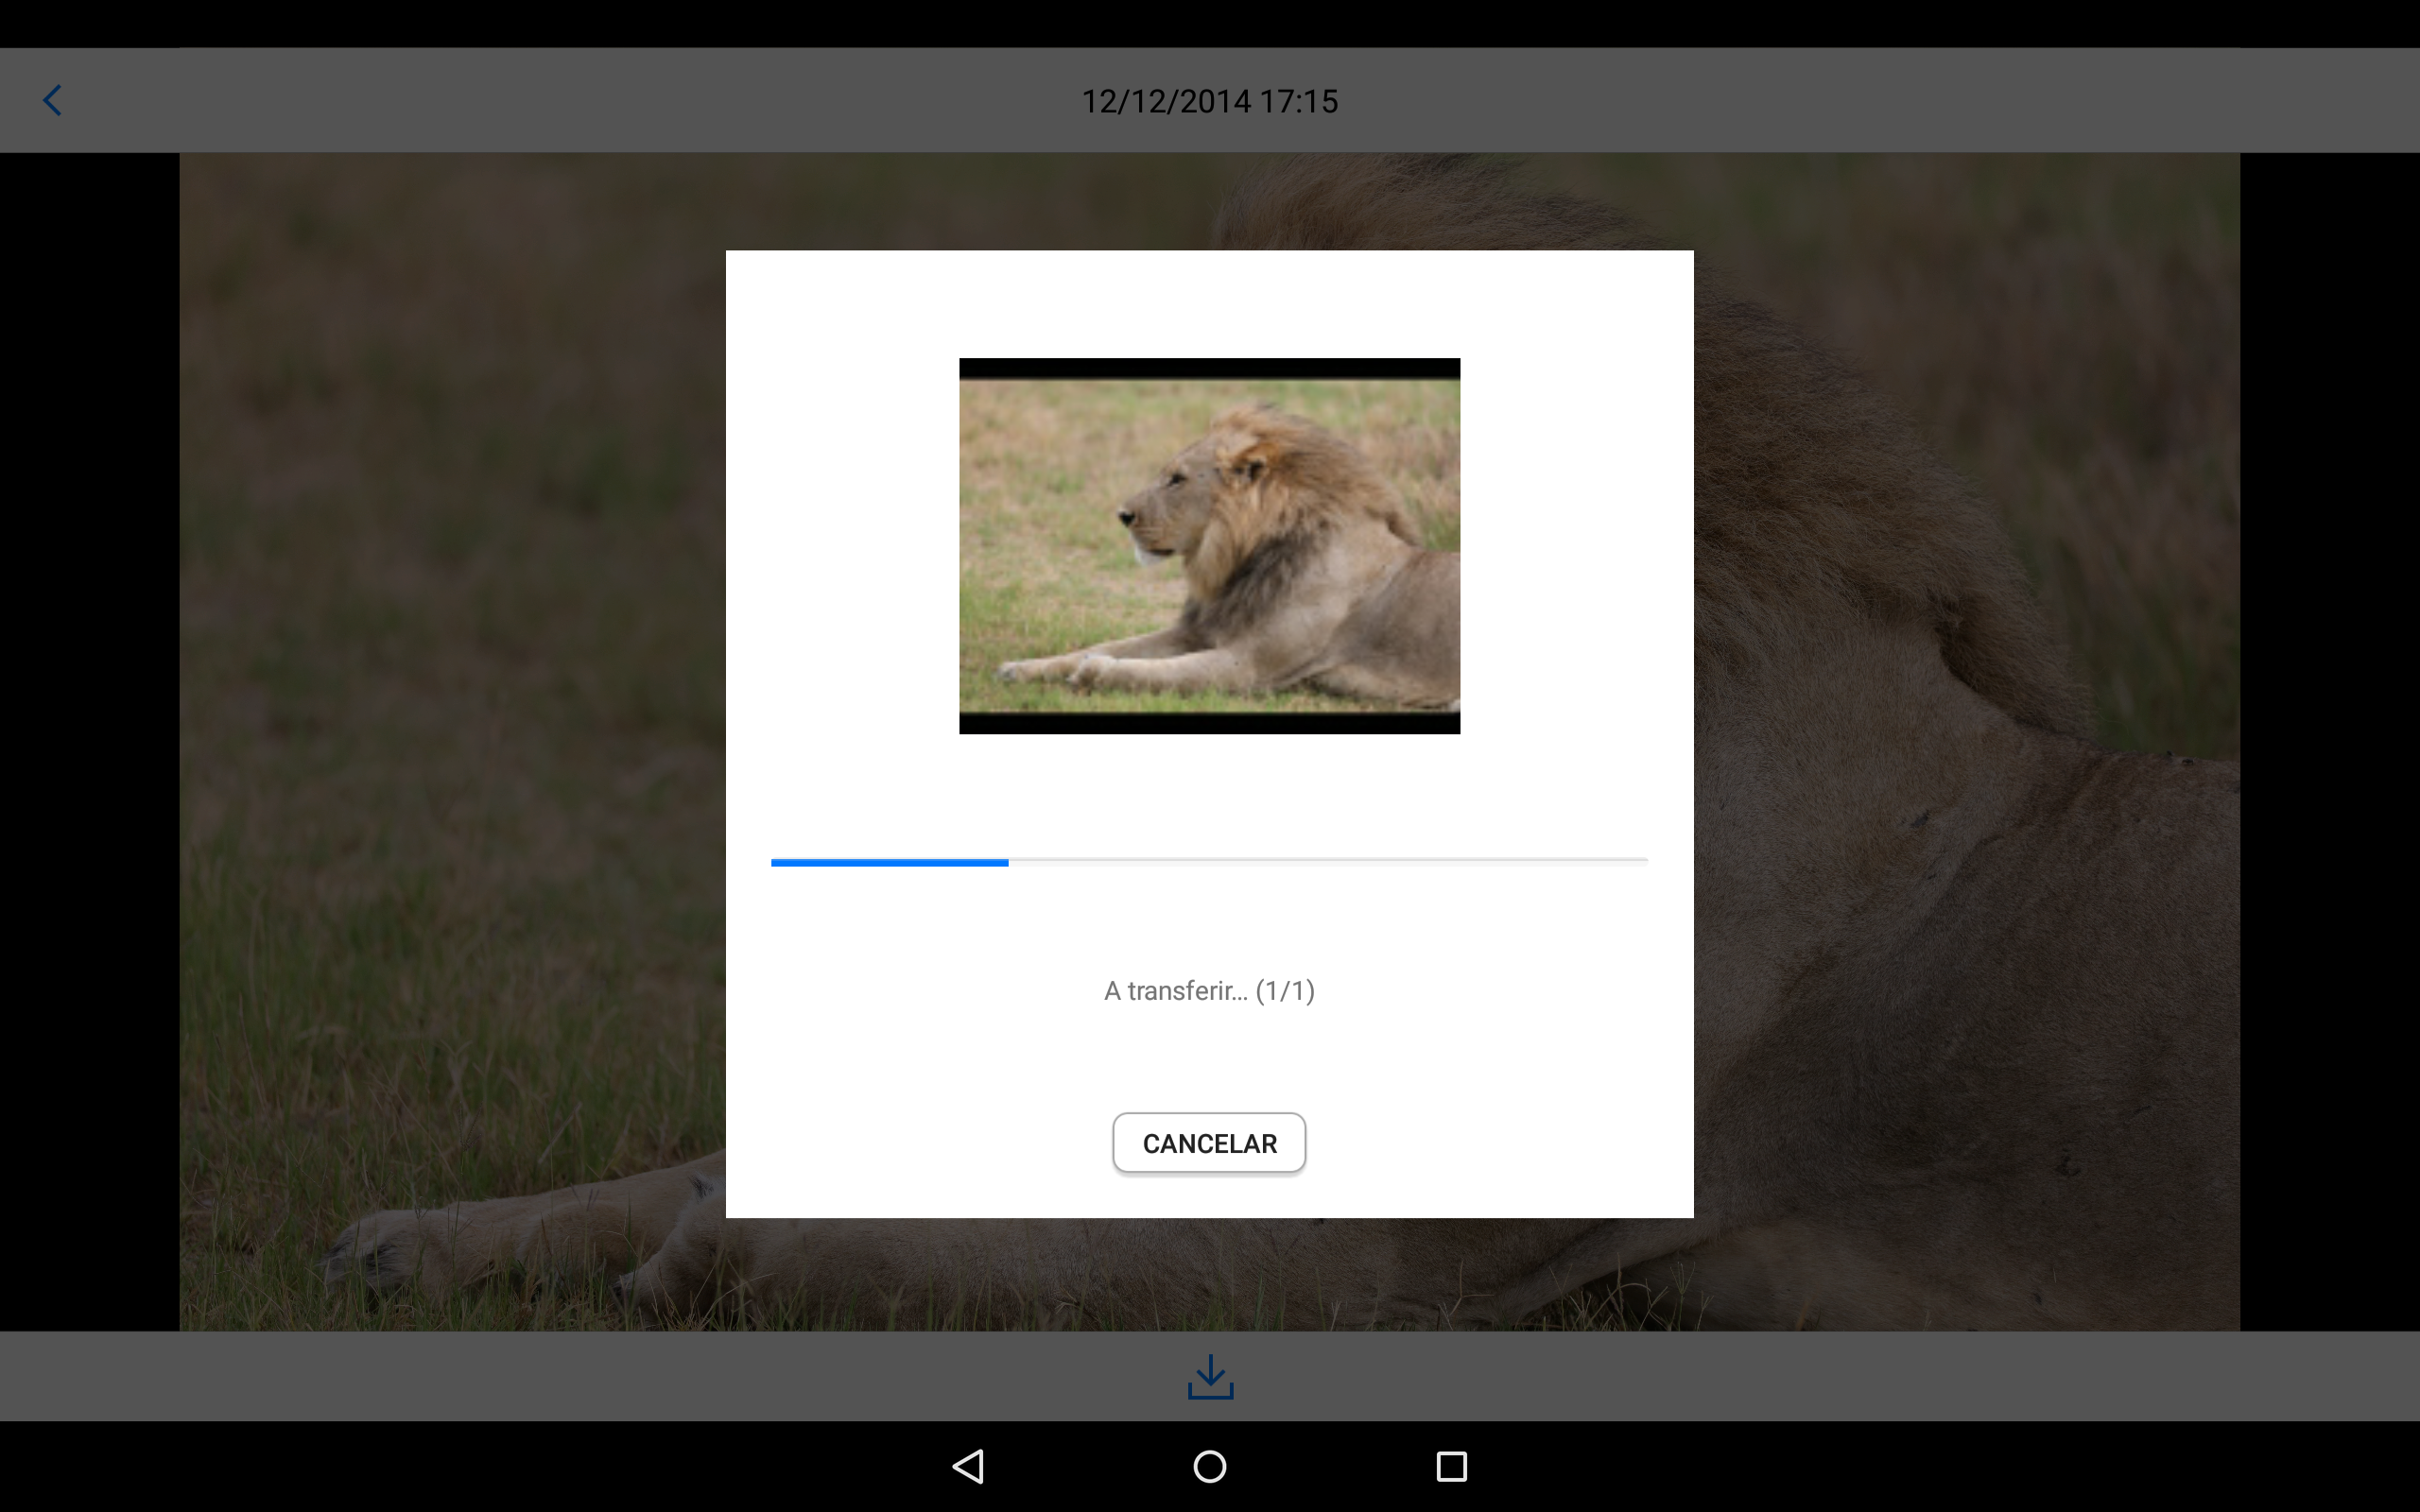The height and width of the screenshot is (1512, 2420).
Task: Click the black letterbox strip right of photo
Action: coord(2330,740)
